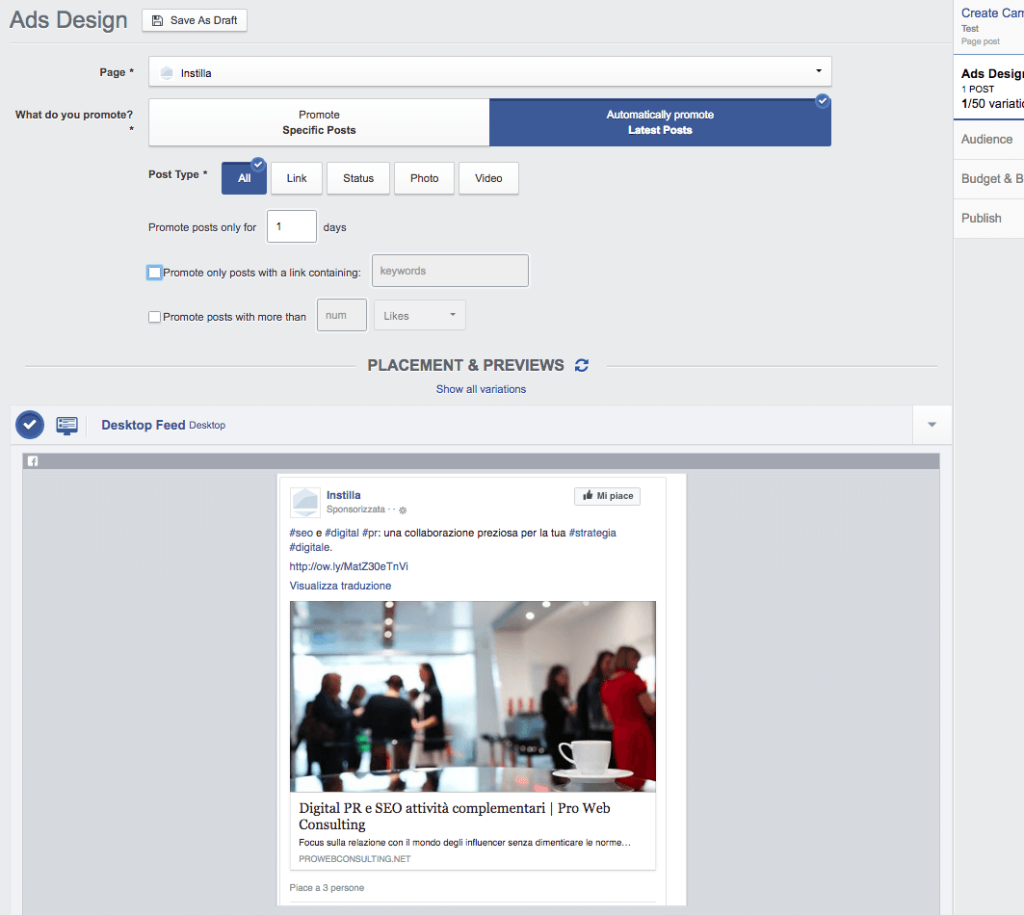Open the #seo hashtag link

point(301,533)
